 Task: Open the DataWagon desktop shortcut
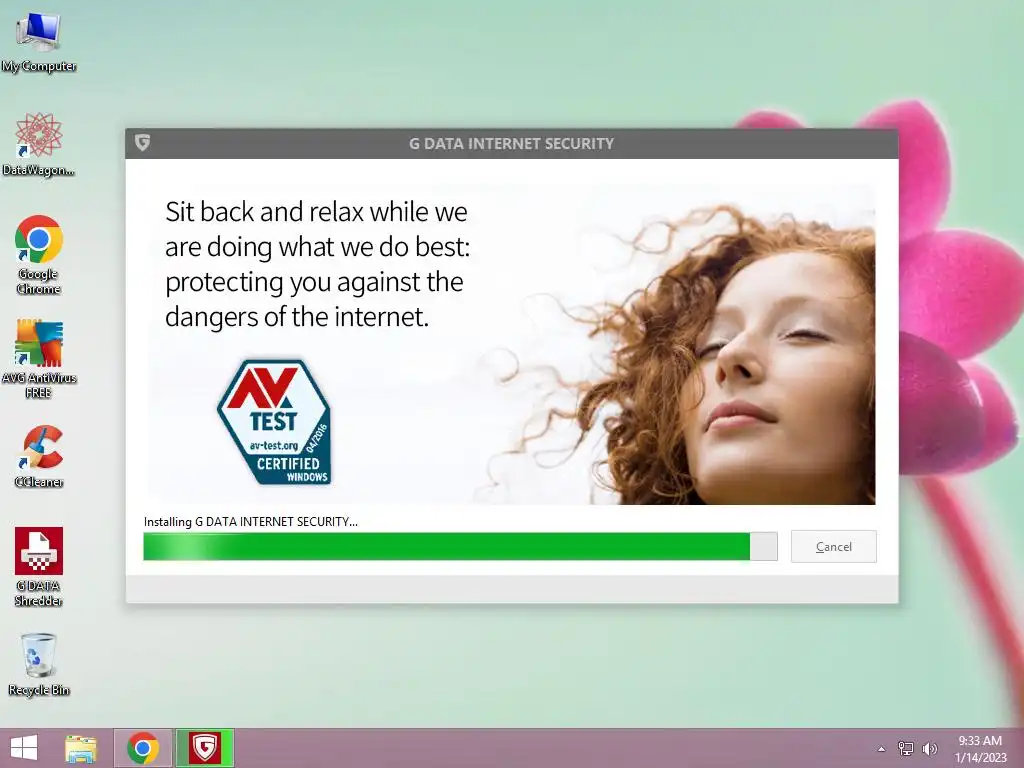pyautogui.click(x=39, y=145)
